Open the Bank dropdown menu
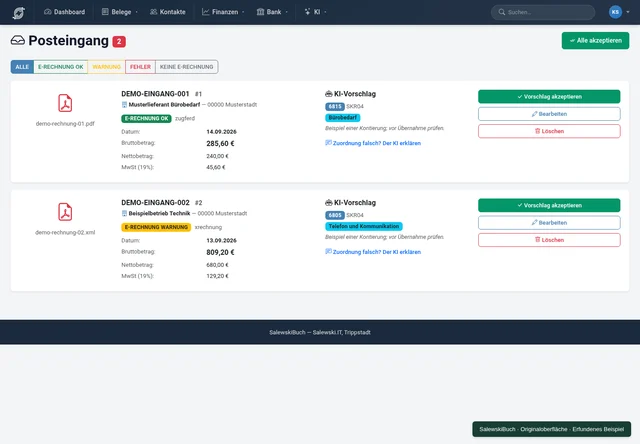640x444 pixels. (x=272, y=12)
